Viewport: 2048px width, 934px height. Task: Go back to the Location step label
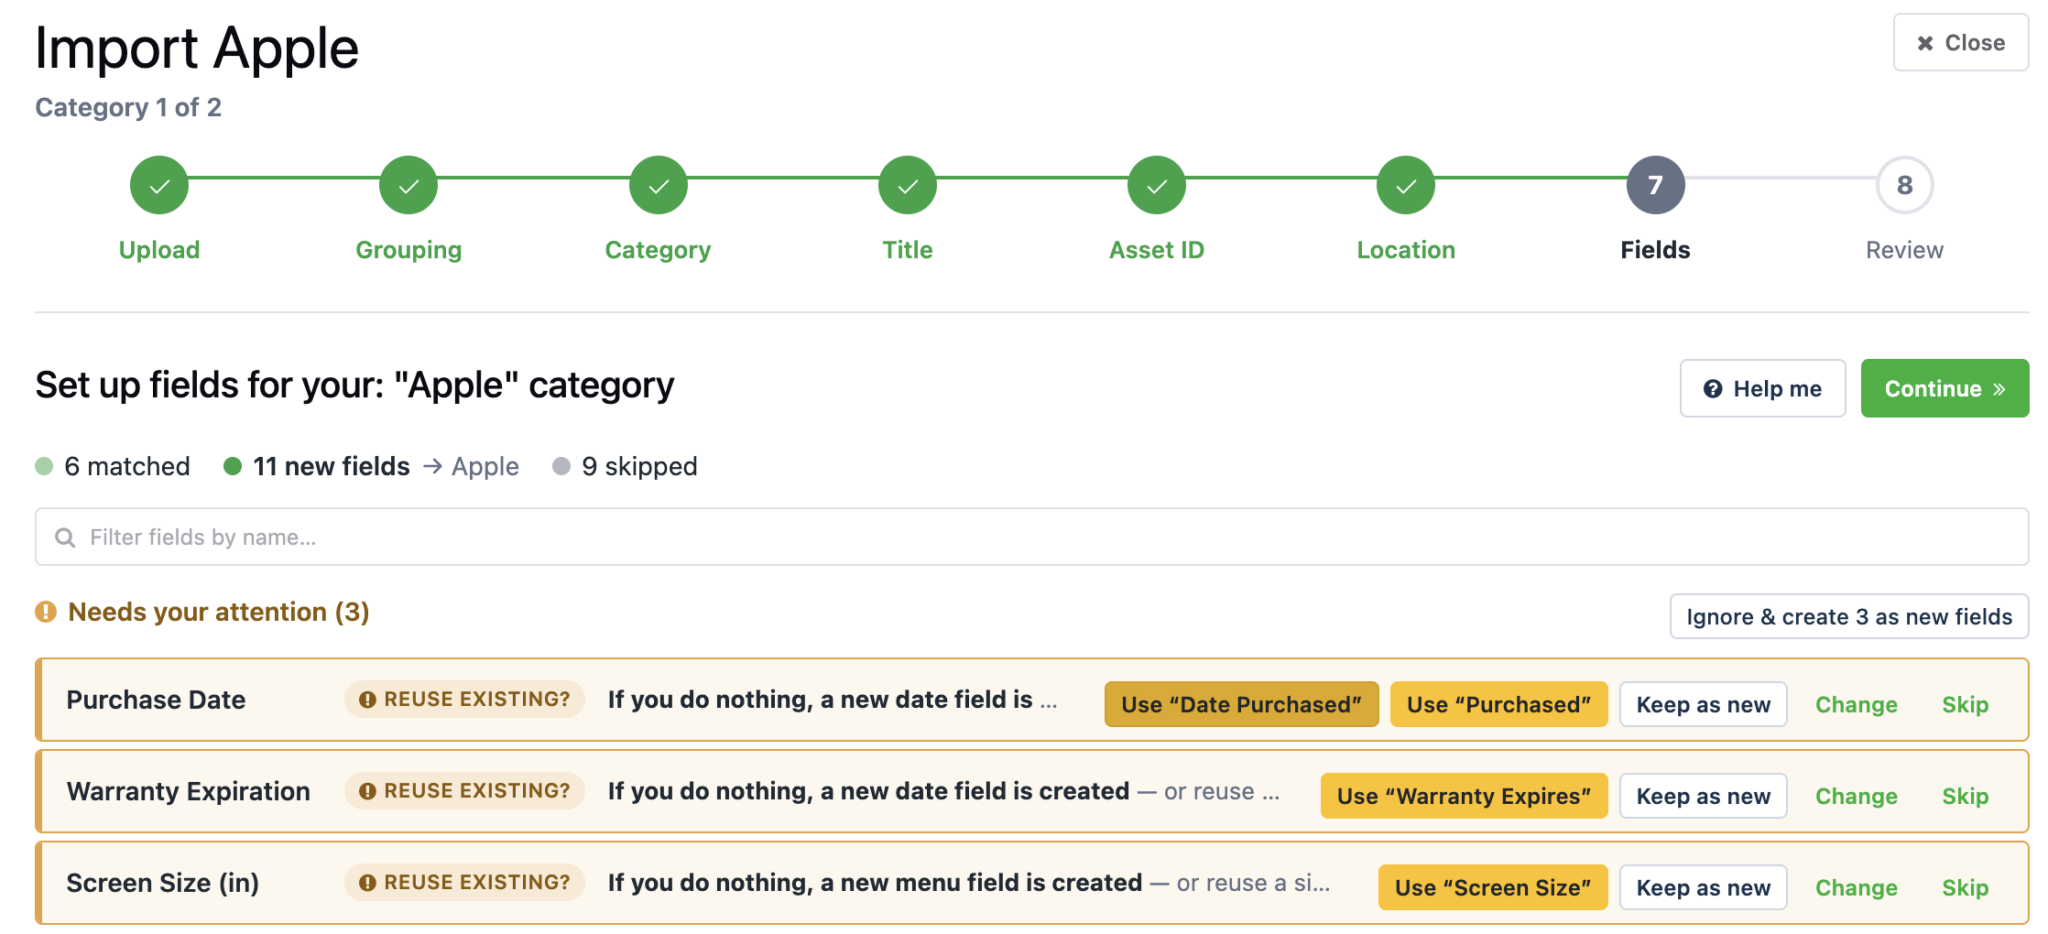pyautogui.click(x=1406, y=250)
